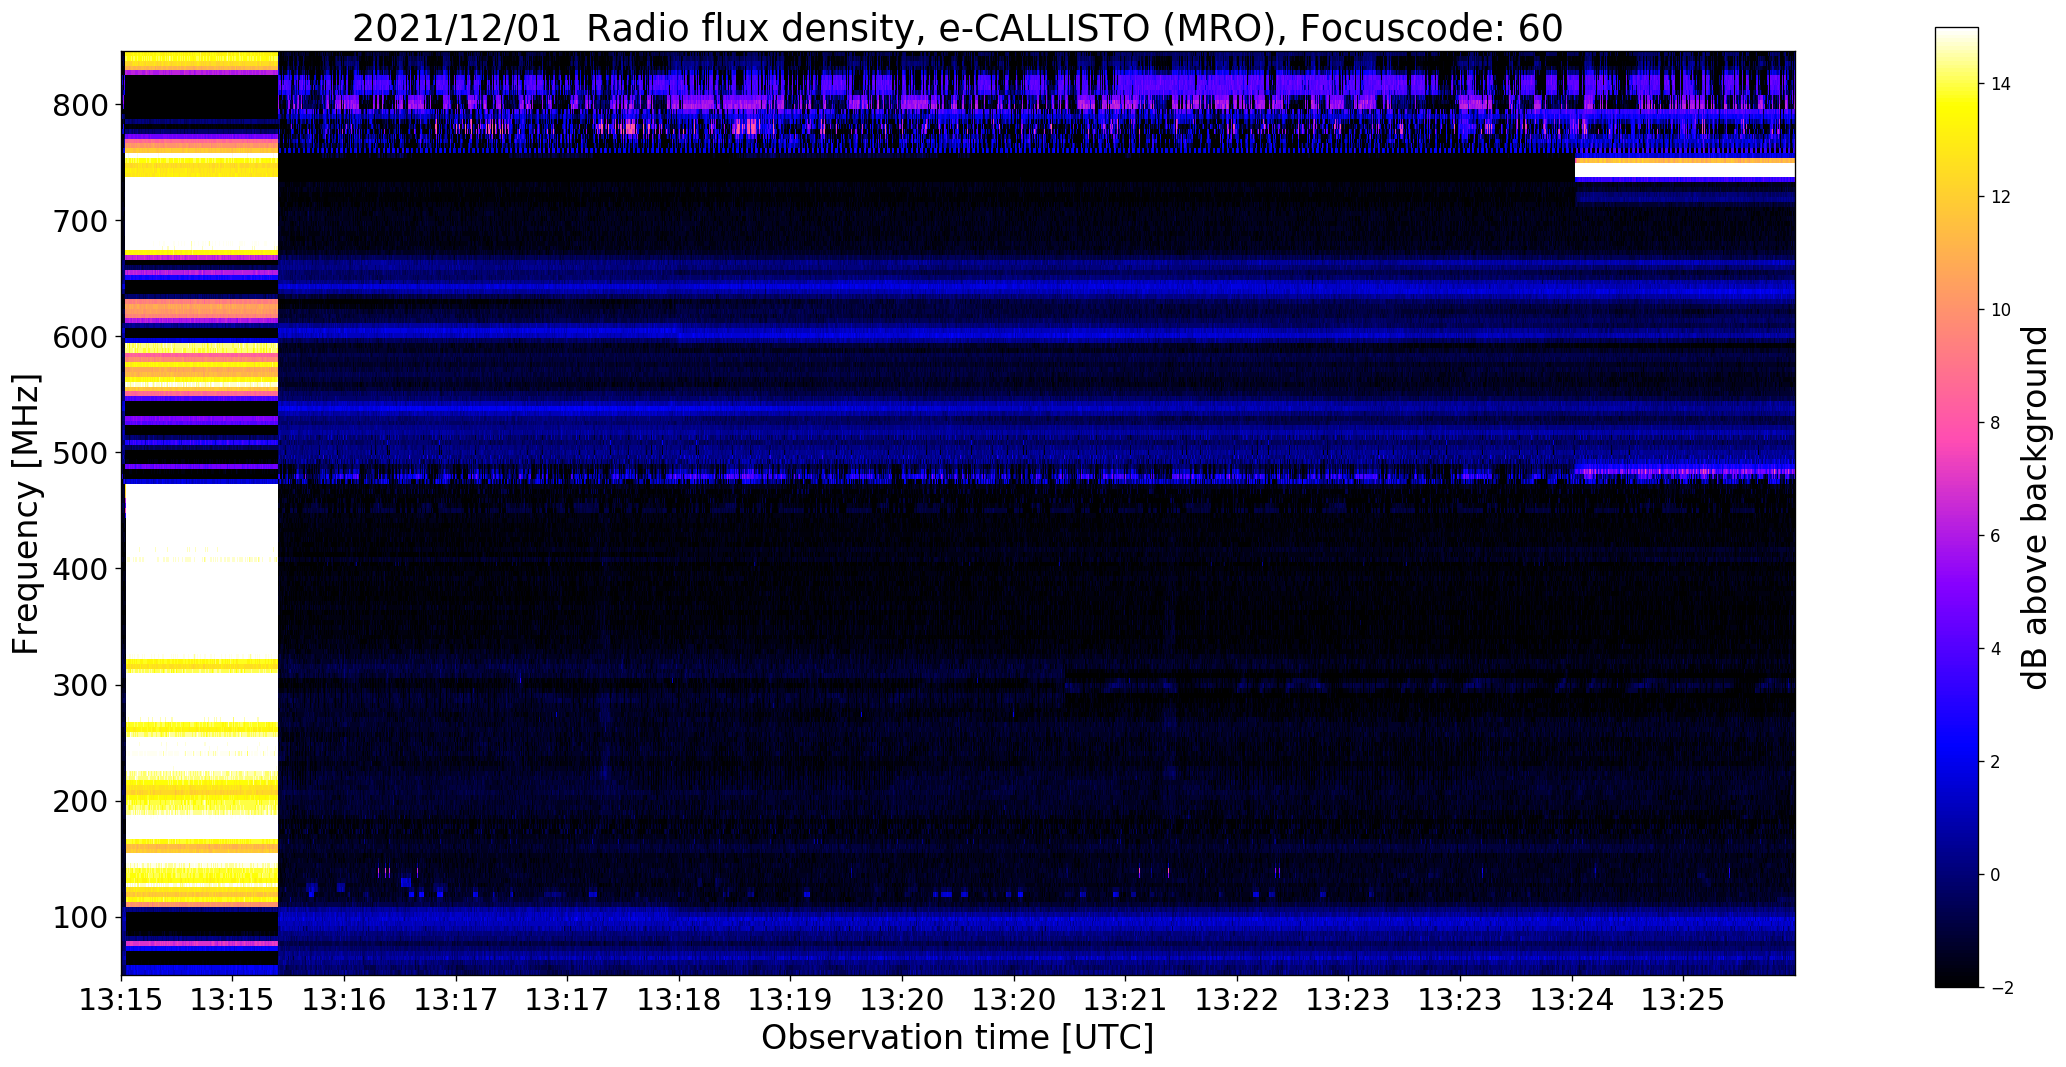This screenshot has height=1067, width=2066.
Task: Click the 200 frequency tick label
Action: pos(84,801)
